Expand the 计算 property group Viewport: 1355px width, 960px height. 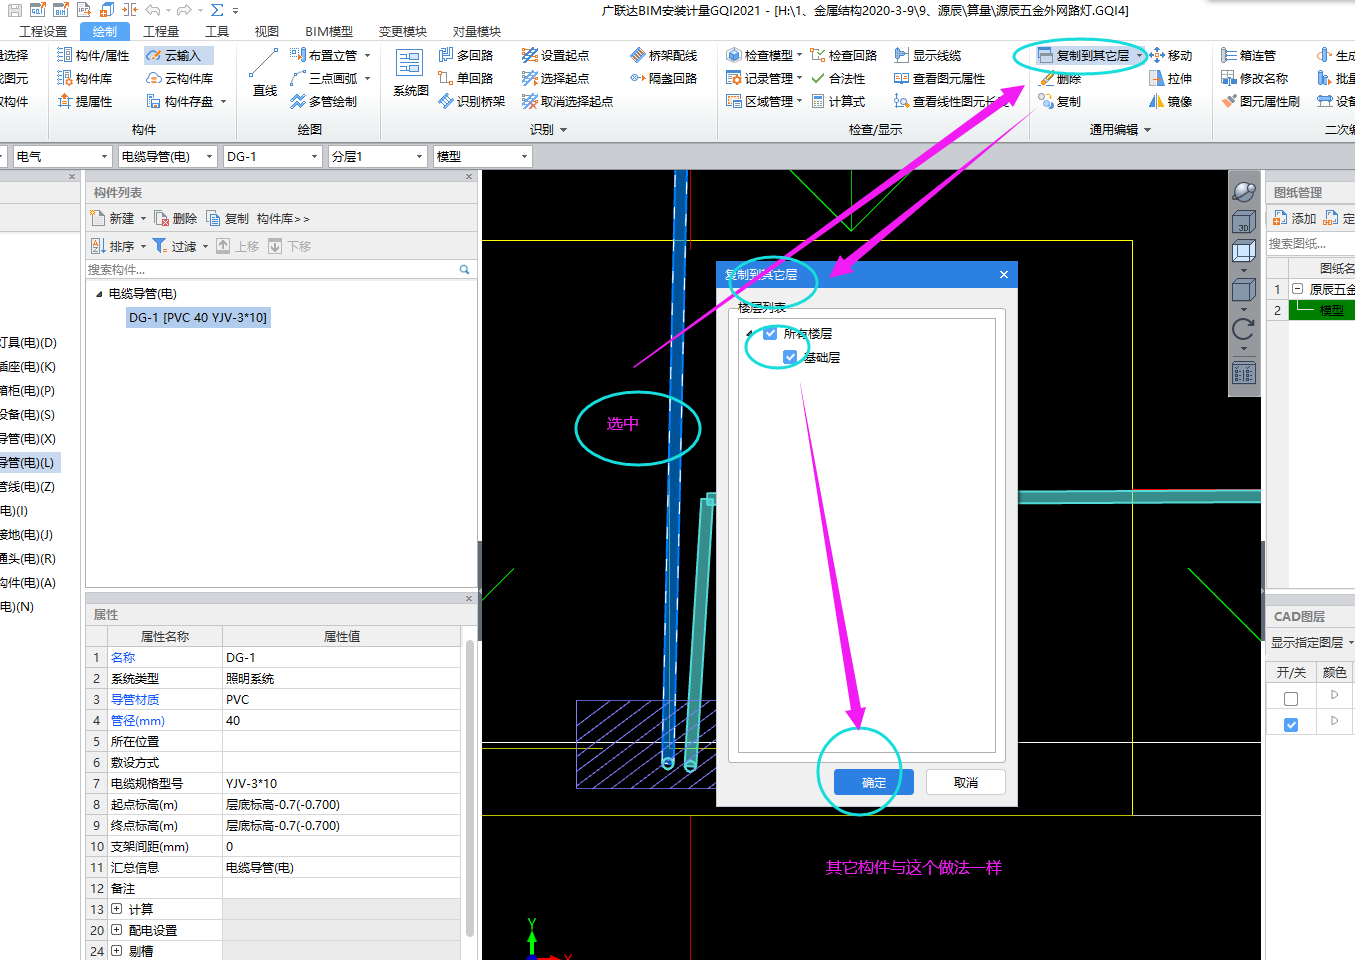coord(116,909)
